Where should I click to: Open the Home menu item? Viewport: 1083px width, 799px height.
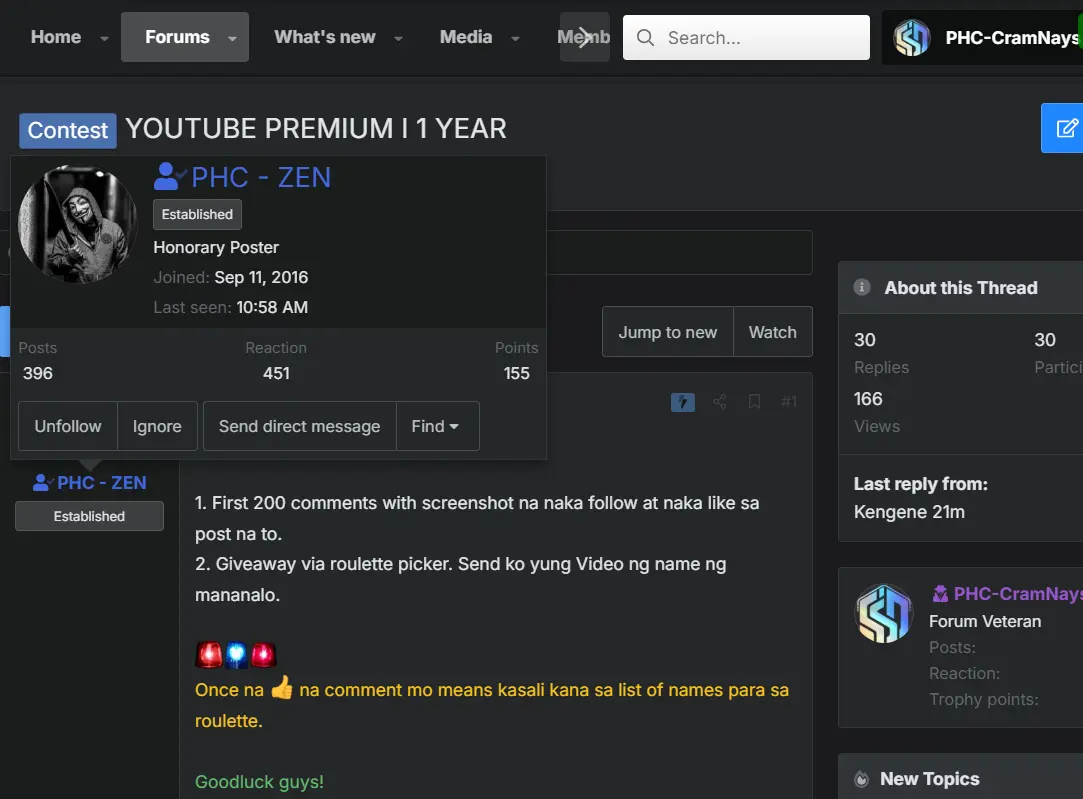point(56,37)
